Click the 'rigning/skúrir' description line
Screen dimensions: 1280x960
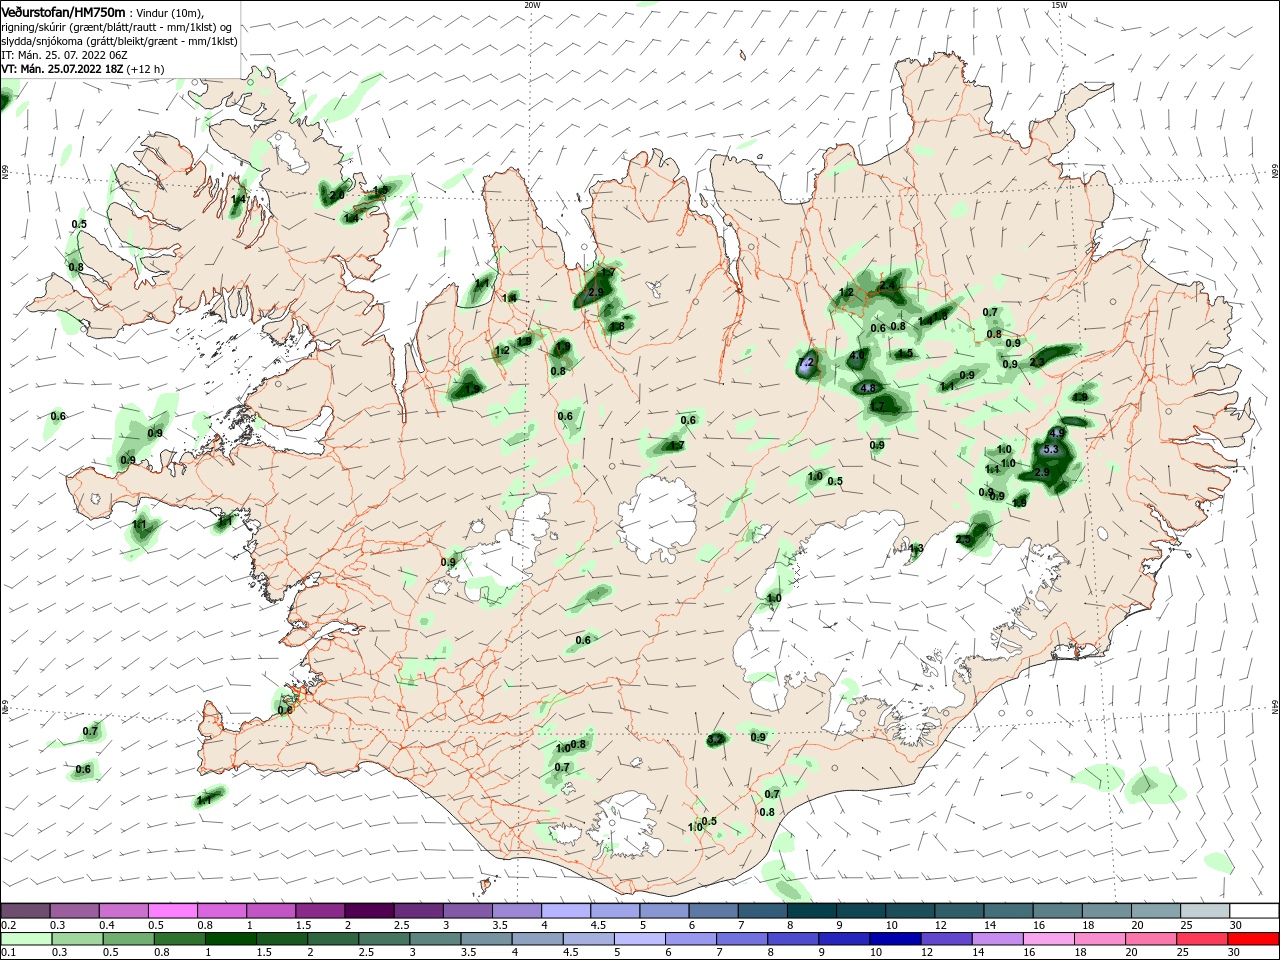[118, 27]
